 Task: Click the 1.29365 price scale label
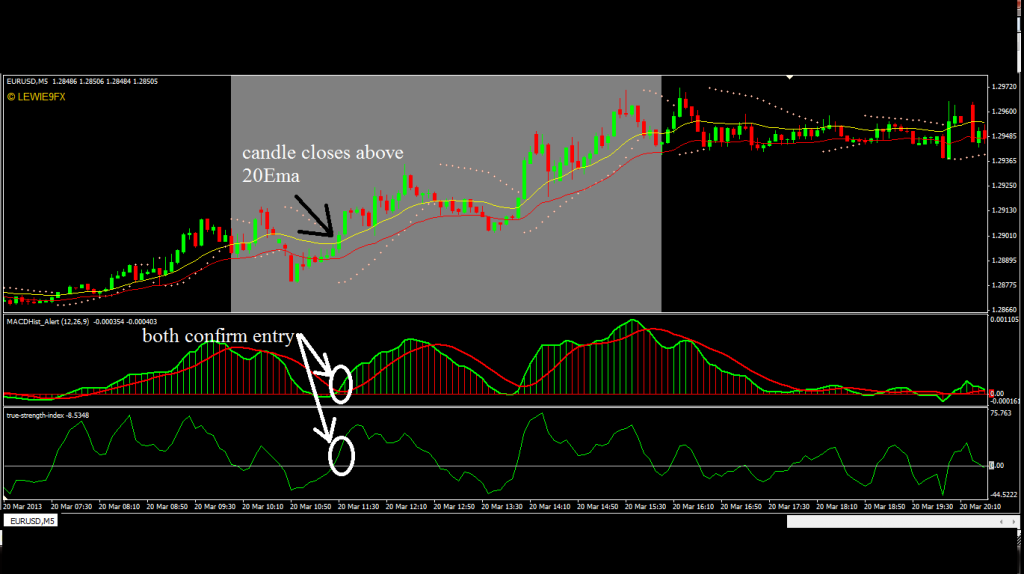click(x=1004, y=161)
